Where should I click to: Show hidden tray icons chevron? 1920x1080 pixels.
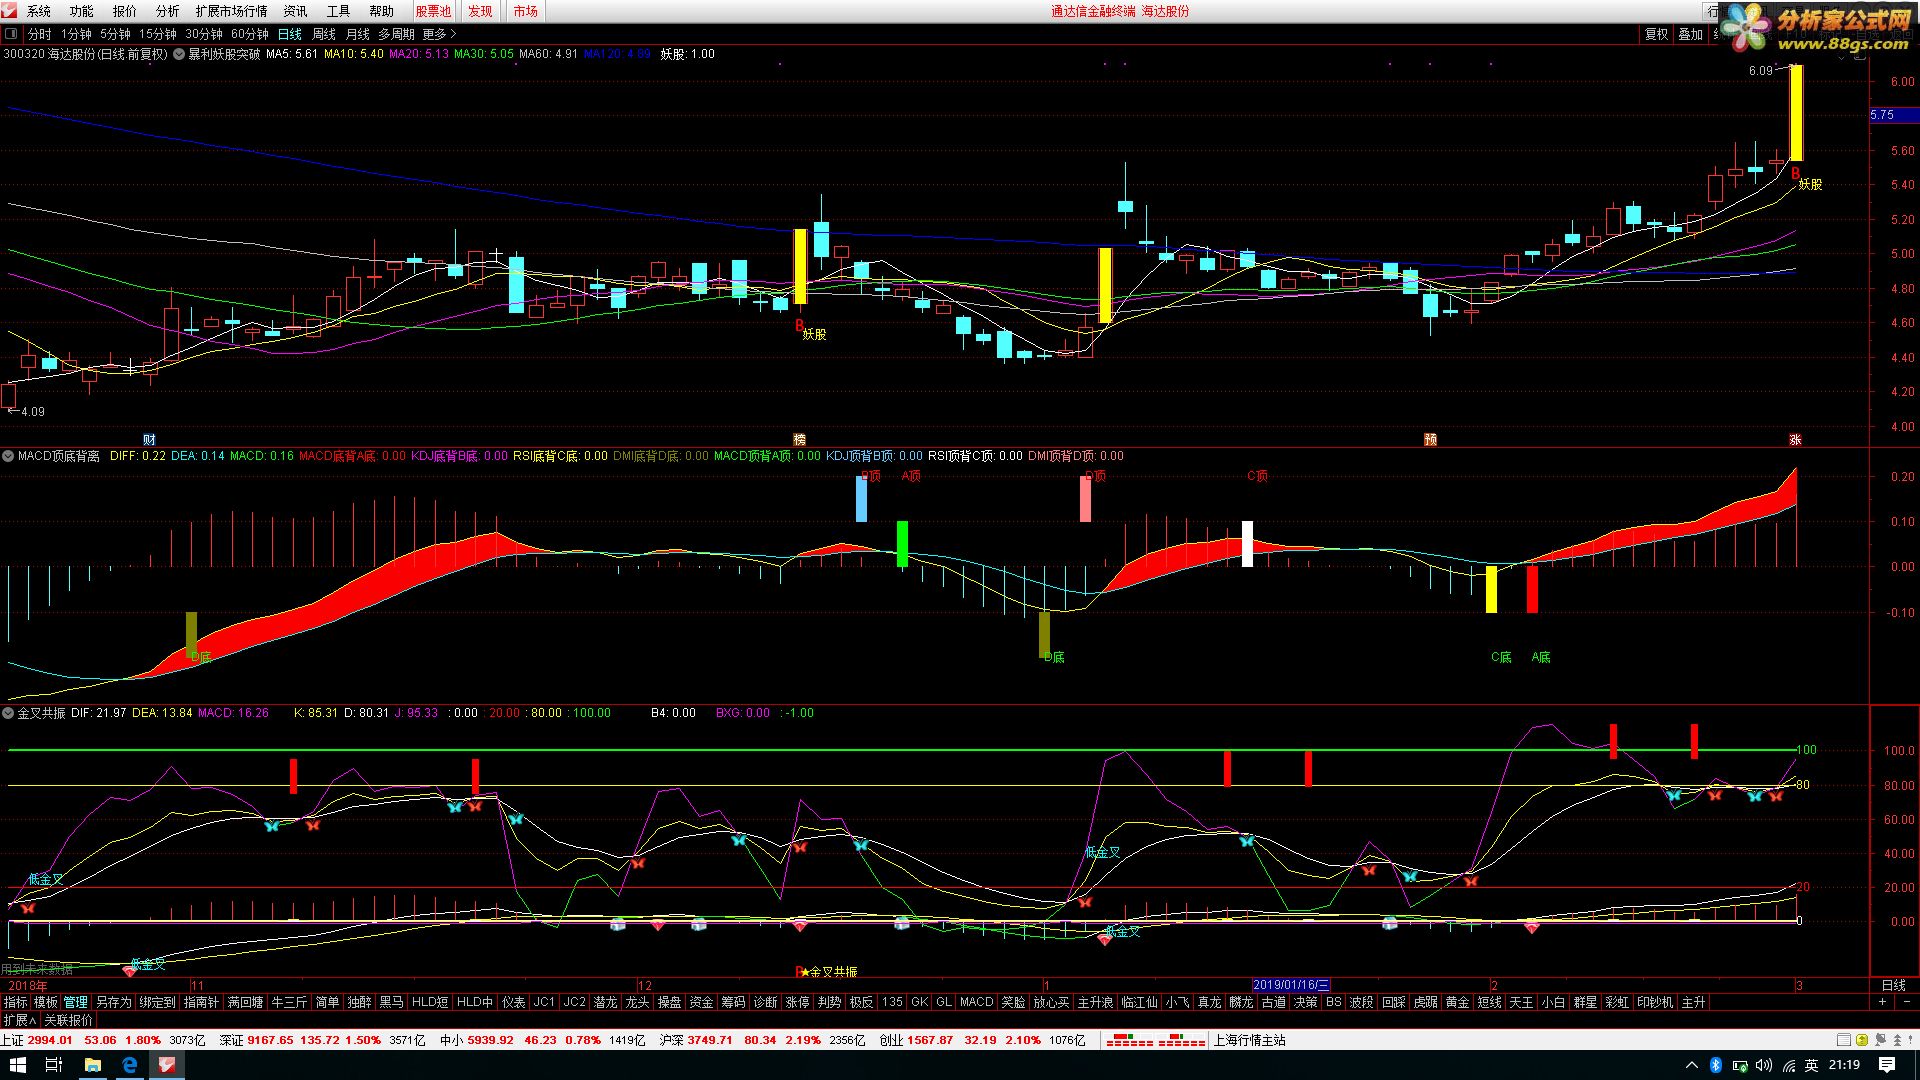click(x=1692, y=1065)
